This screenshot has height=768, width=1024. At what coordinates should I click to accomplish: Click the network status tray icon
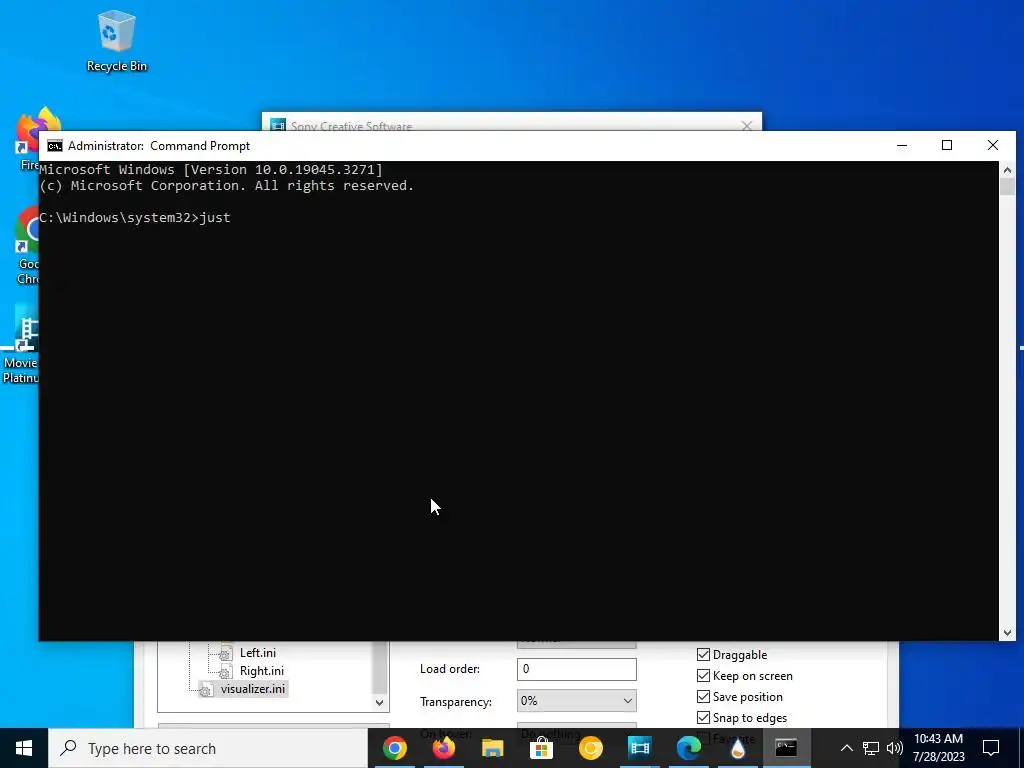tap(871, 748)
